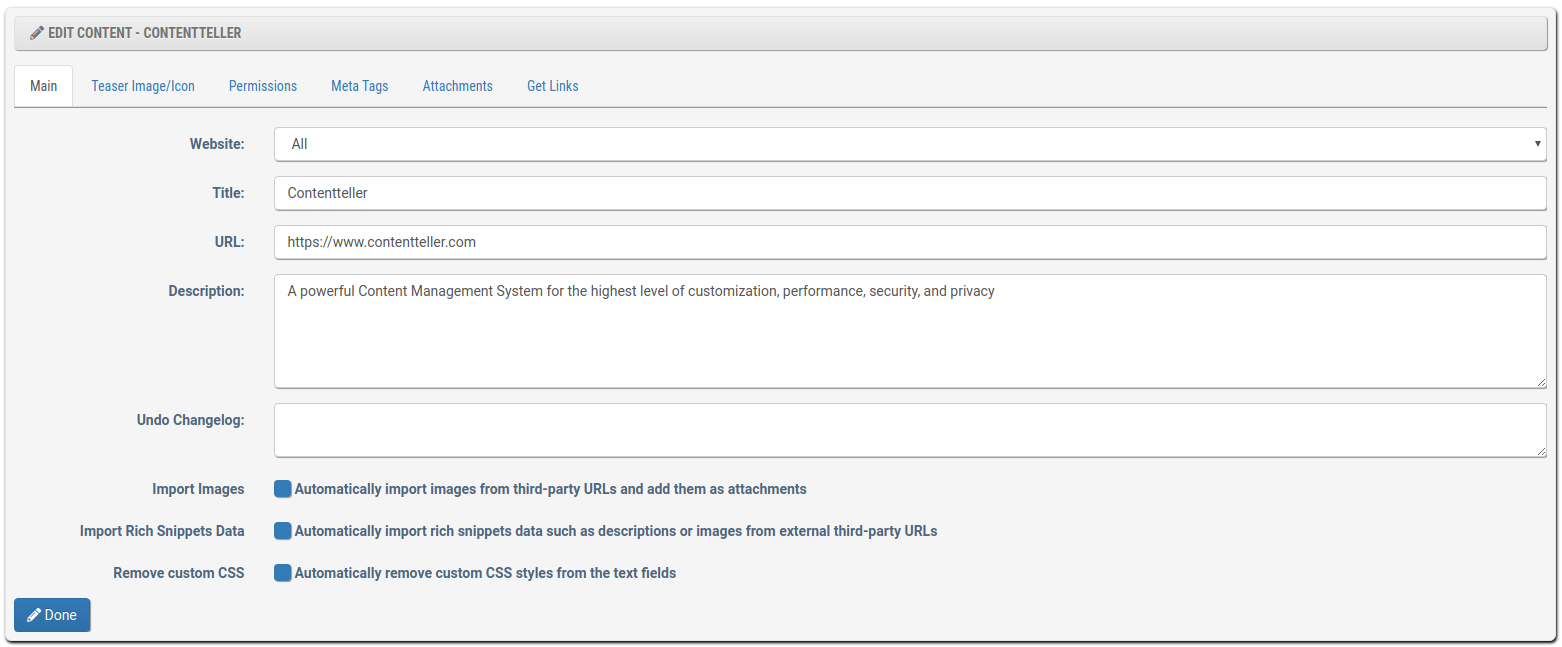Image resolution: width=1562 pixels, height=647 pixels.
Task: Click the pencil icon in the Edit Content header
Action: click(x=37, y=33)
